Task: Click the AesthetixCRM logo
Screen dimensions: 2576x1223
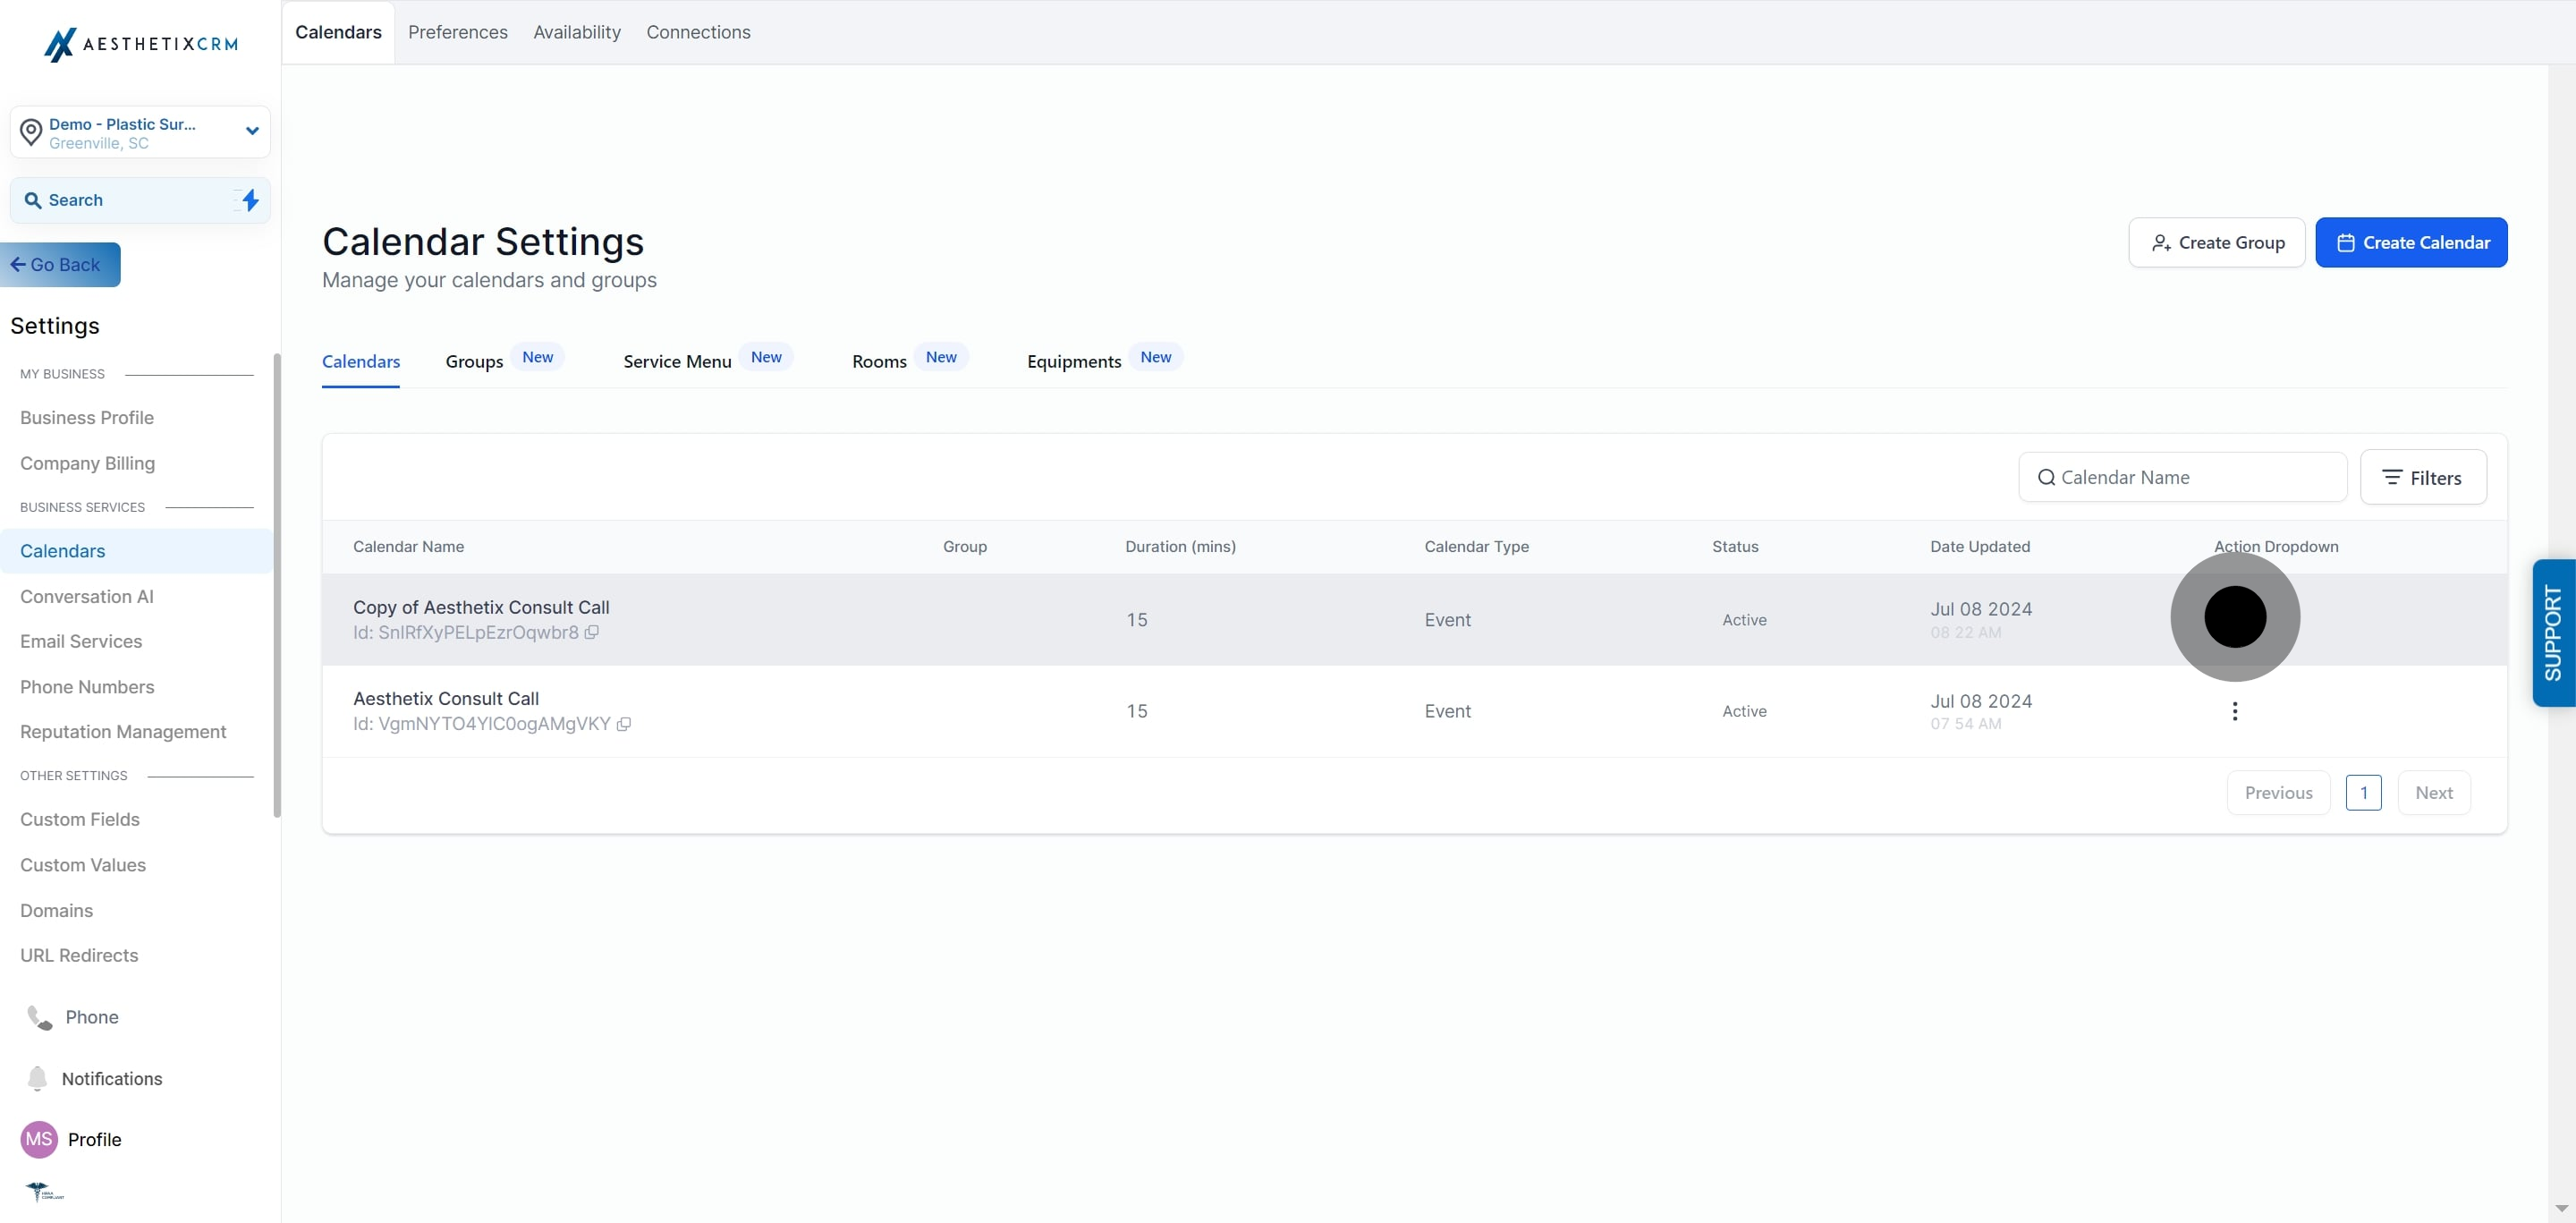Action: tap(140, 44)
